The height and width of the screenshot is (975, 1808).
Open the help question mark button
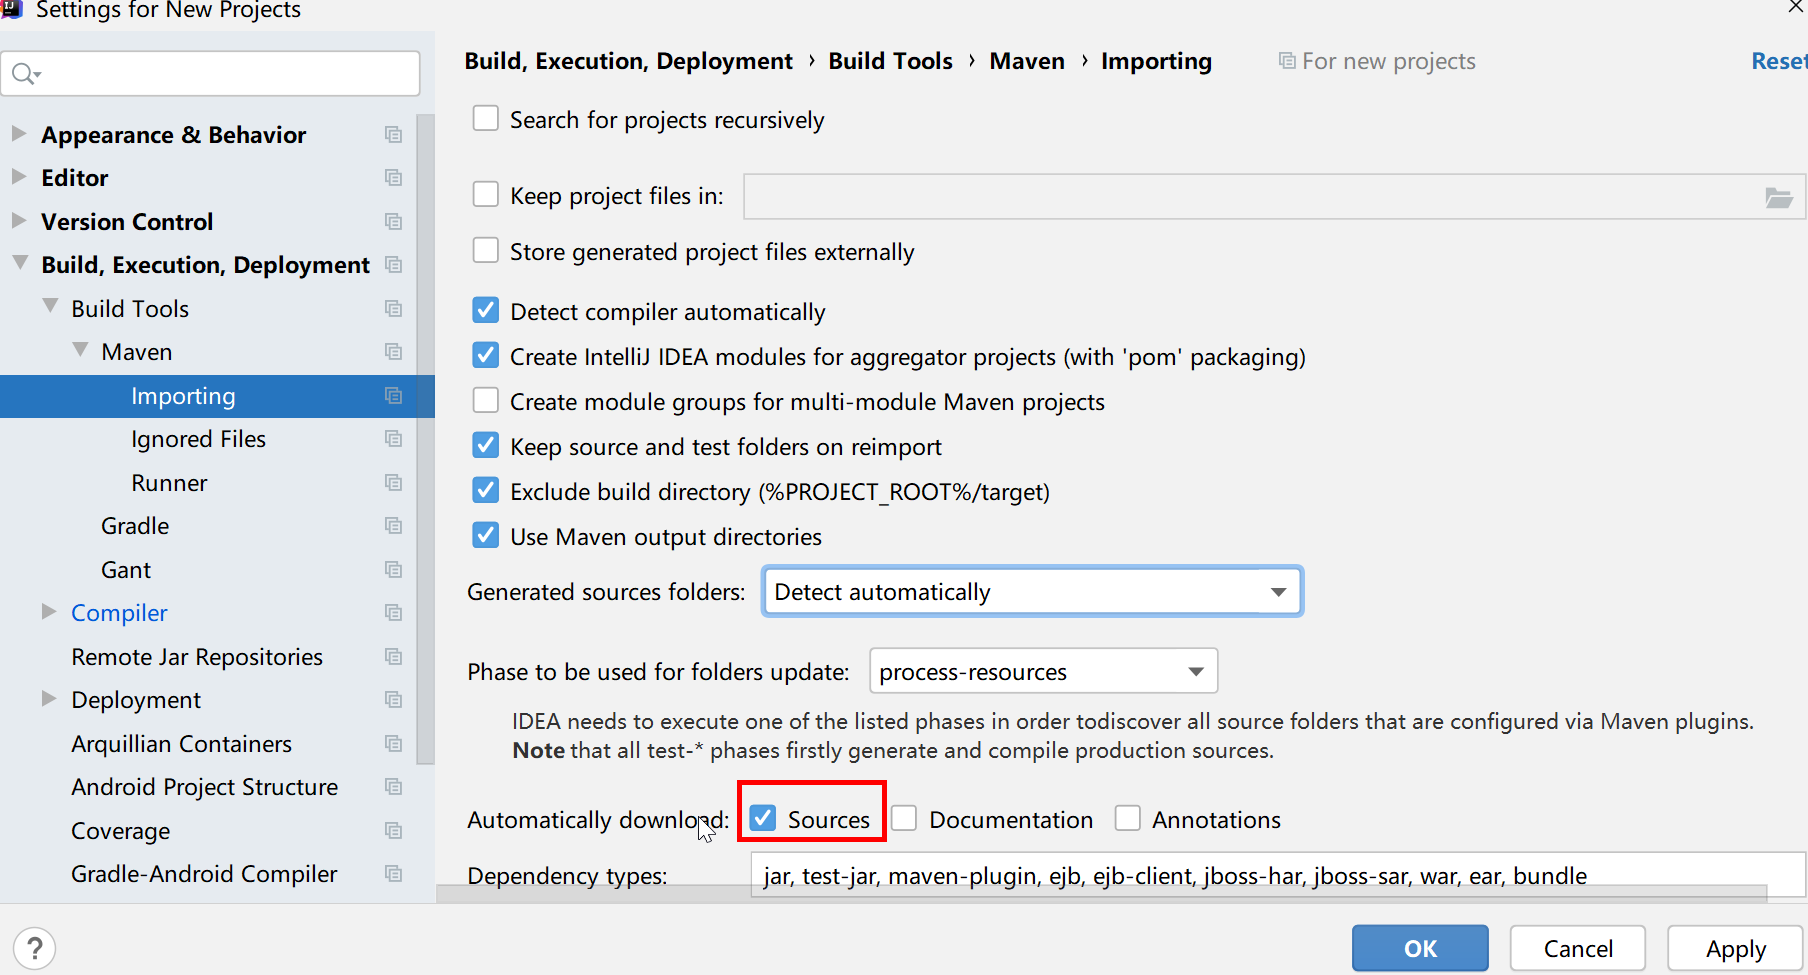pyautogui.click(x=34, y=948)
